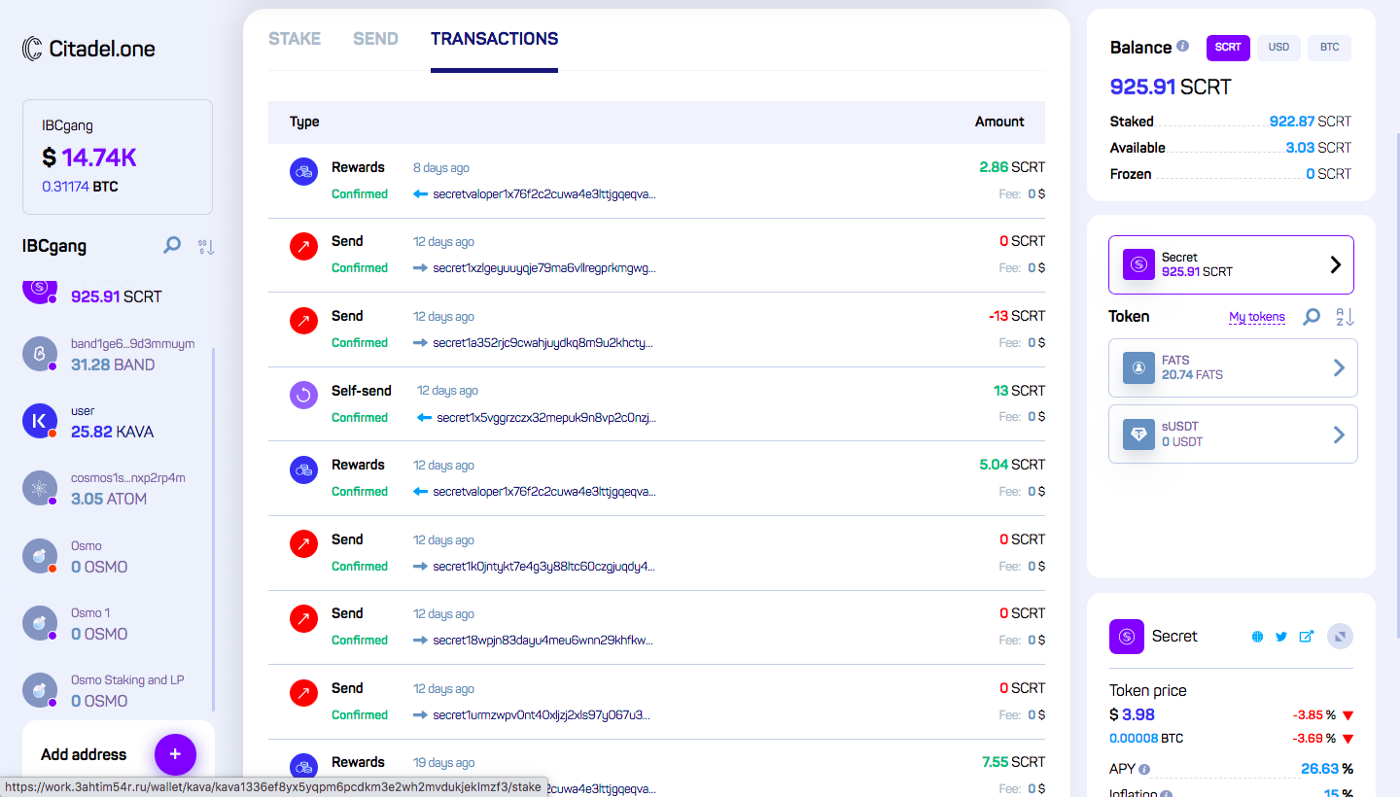
Task: Show balance in SCRT
Action: [1228, 47]
